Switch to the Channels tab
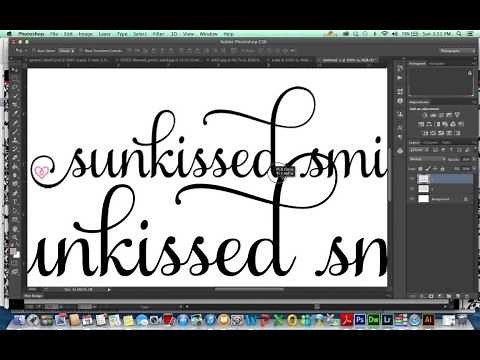The height and width of the screenshot is (360, 480). tap(431, 142)
